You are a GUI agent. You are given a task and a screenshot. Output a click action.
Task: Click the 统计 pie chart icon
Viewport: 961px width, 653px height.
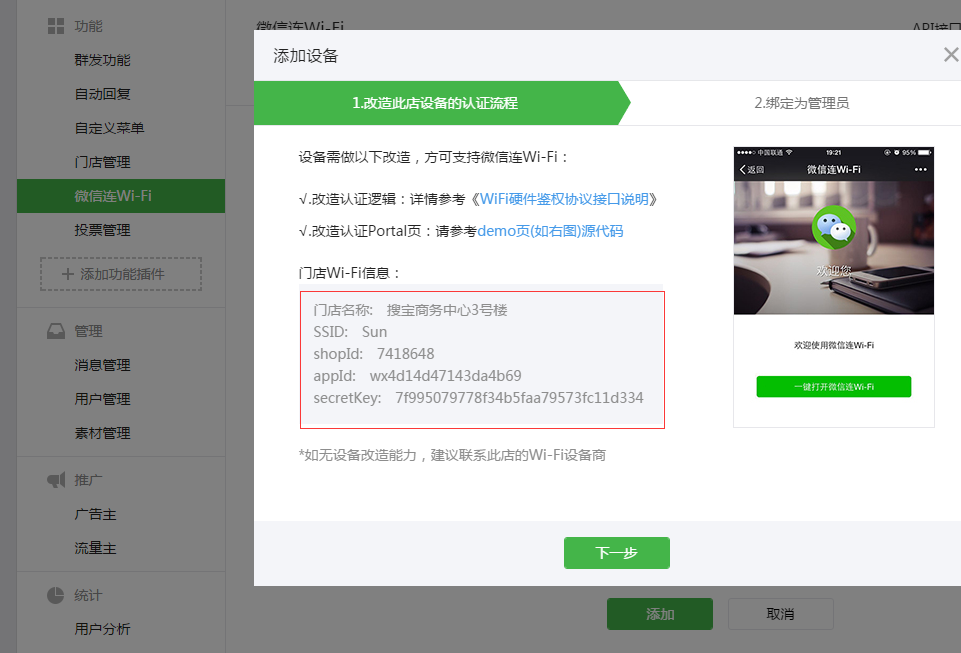coord(56,595)
